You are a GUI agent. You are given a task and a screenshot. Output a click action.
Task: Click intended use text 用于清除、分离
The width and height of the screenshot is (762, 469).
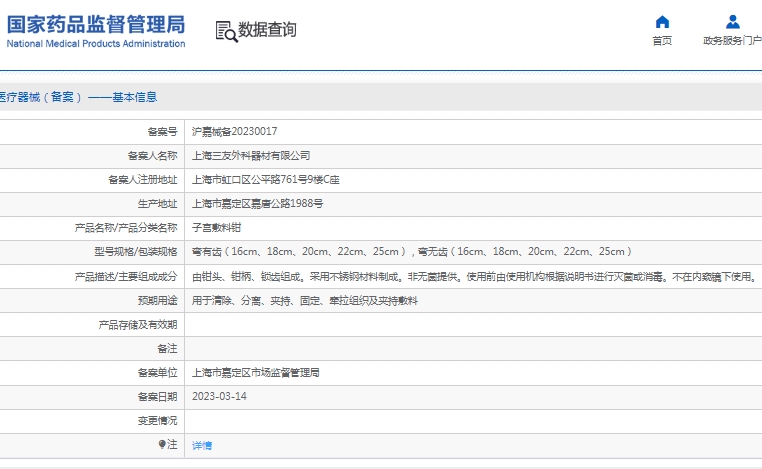305,301
